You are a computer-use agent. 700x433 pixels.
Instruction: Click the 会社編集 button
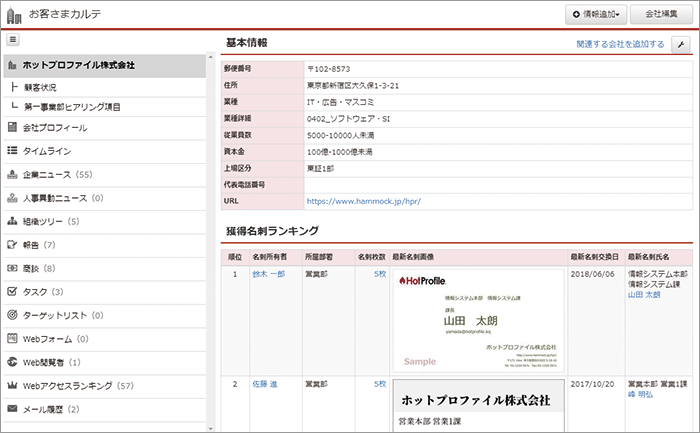[661, 15]
